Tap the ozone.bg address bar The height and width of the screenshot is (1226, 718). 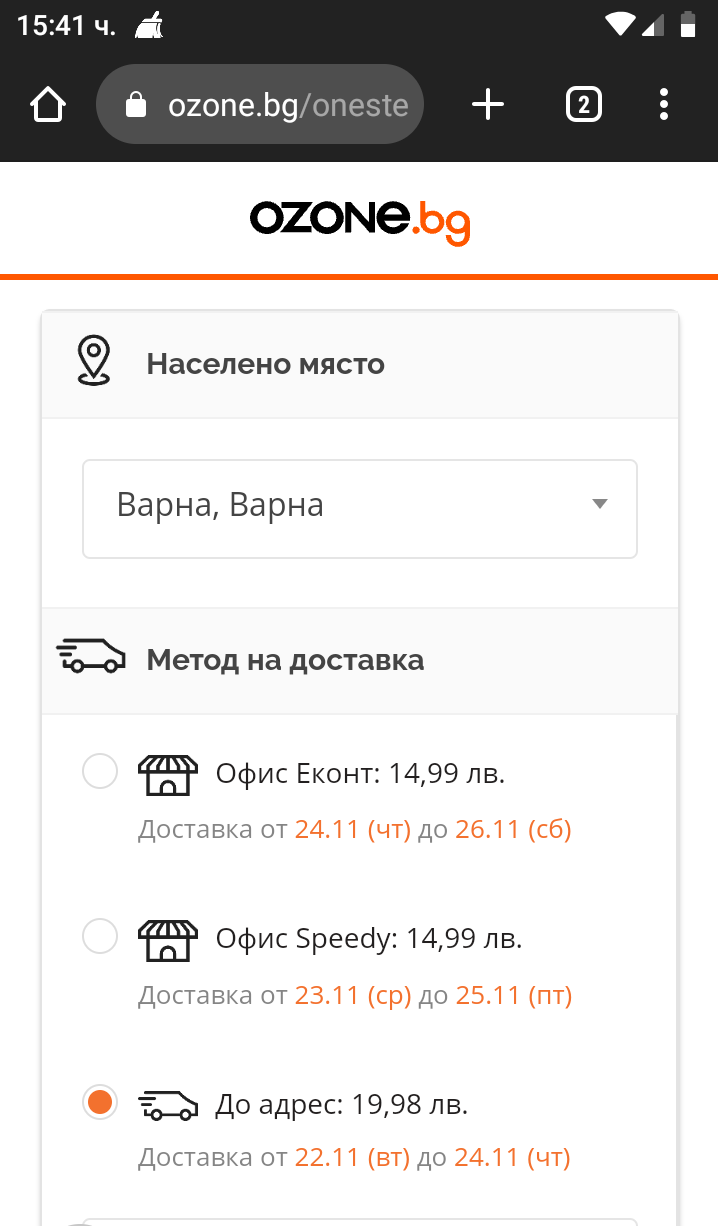pos(287,105)
